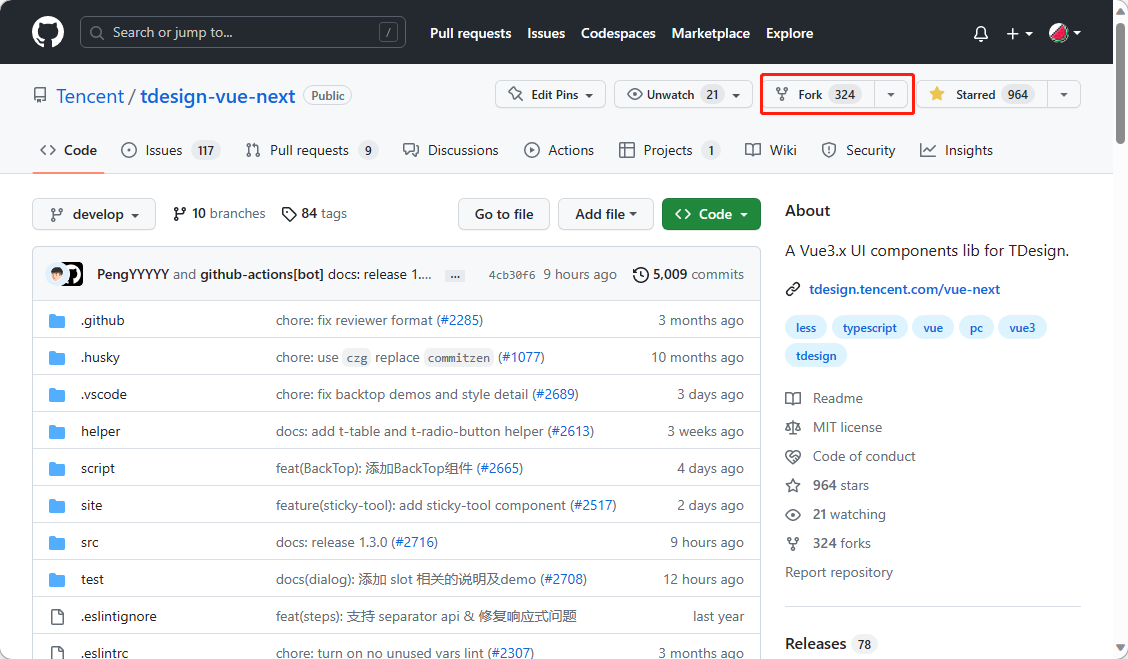
Task: Select the vue topic tag
Action: [933, 327]
